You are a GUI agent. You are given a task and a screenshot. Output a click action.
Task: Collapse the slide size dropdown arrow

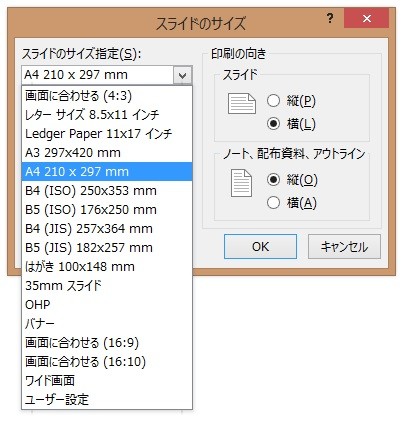click(182, 75)
